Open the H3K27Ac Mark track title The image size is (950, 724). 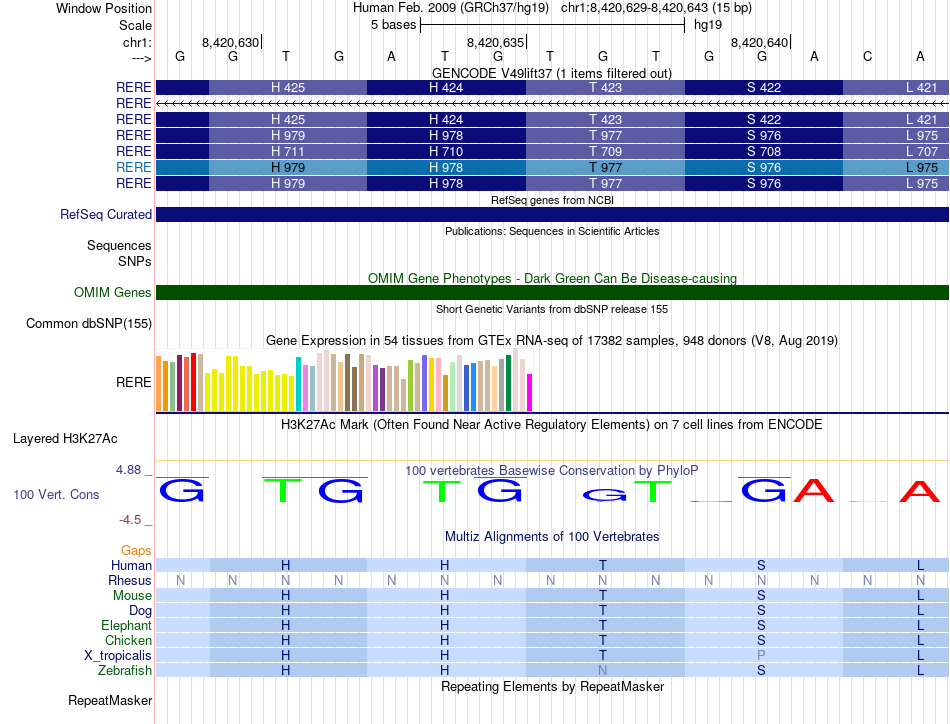[552, 424]
